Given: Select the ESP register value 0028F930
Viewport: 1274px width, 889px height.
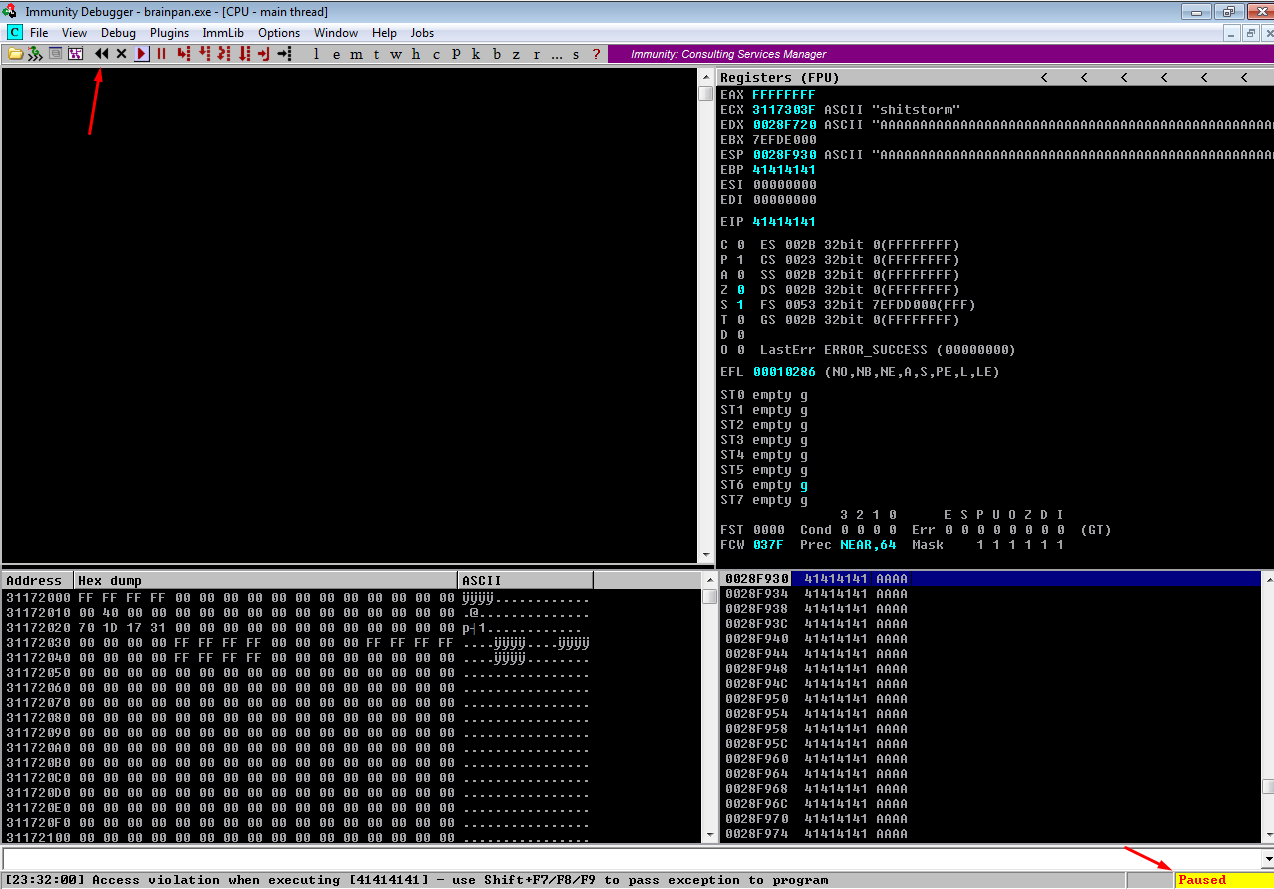Looking at the screenshot, I should click(x=784, y=155).
